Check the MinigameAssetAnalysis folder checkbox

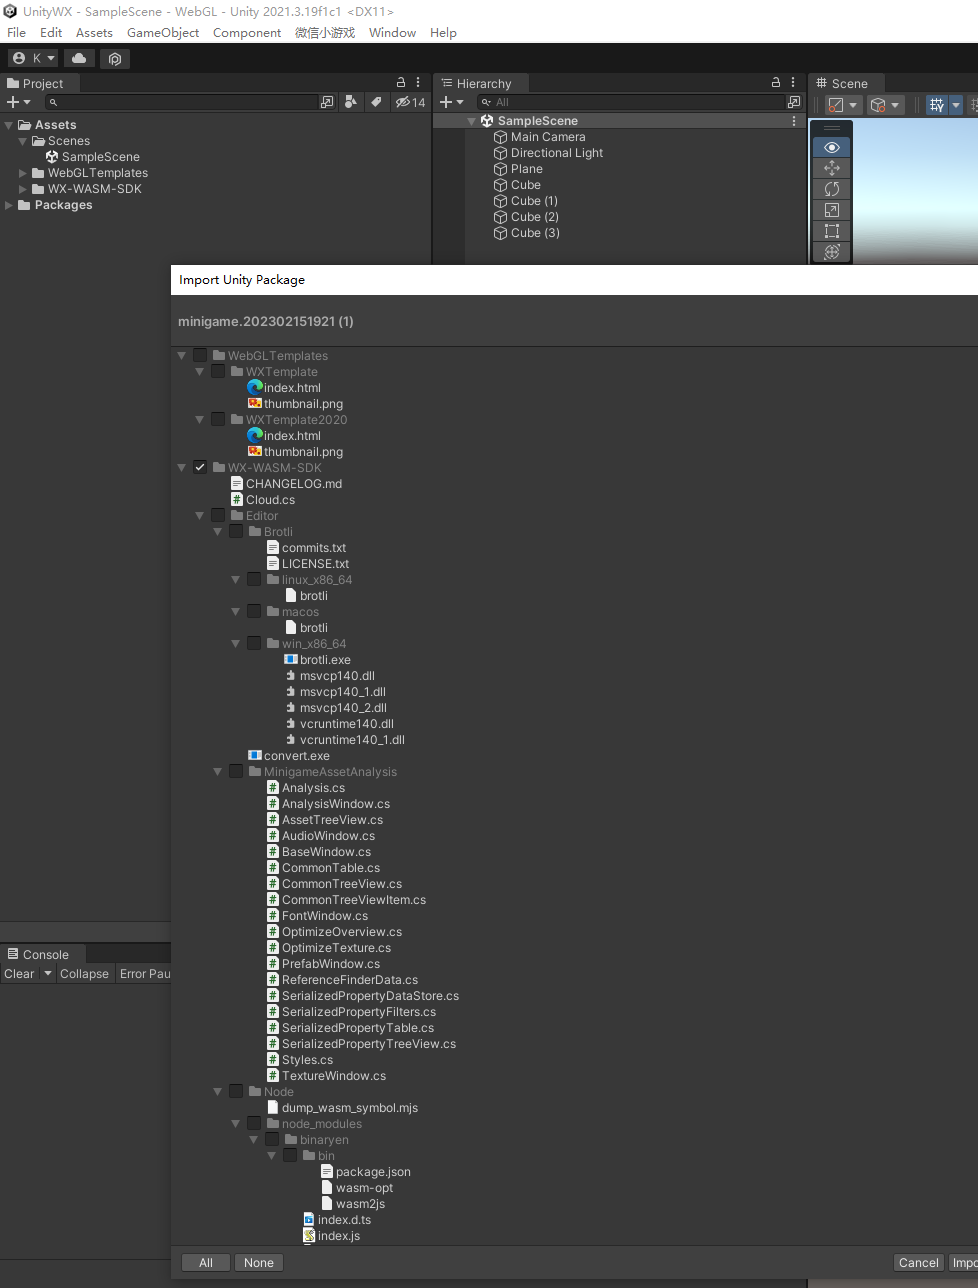click(236, 771)
